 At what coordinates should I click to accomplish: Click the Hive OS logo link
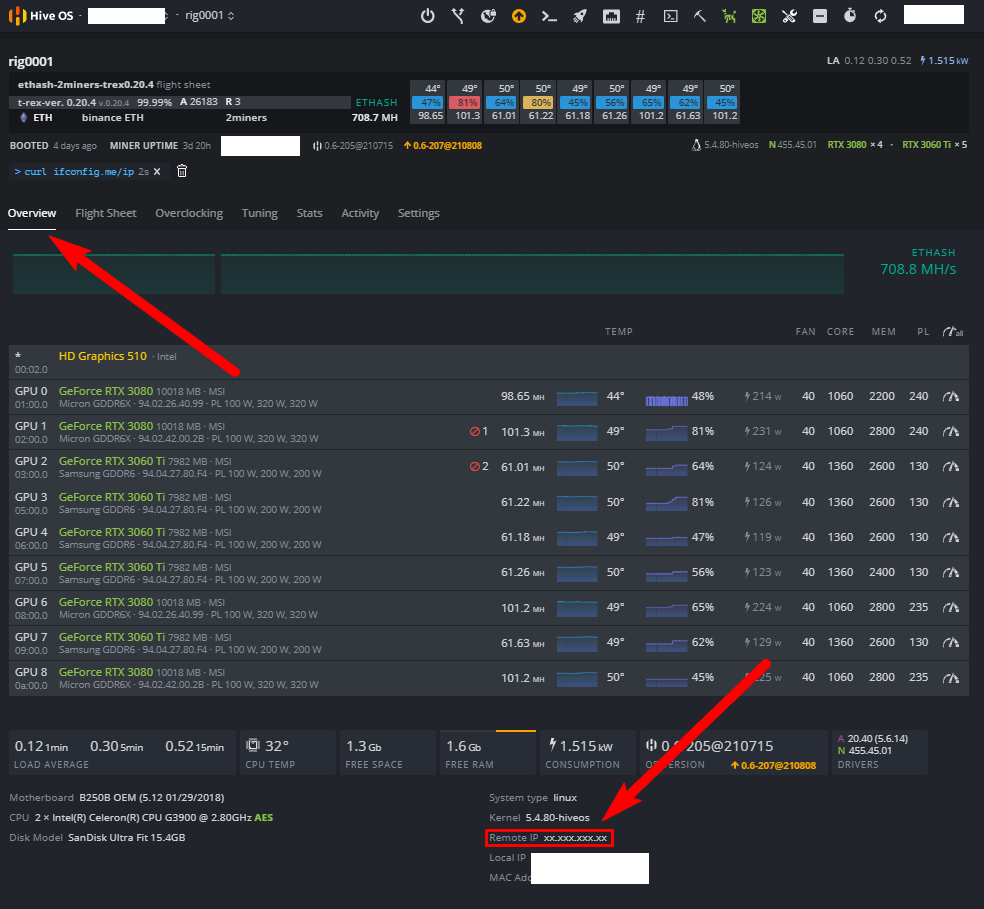[40, 16]
